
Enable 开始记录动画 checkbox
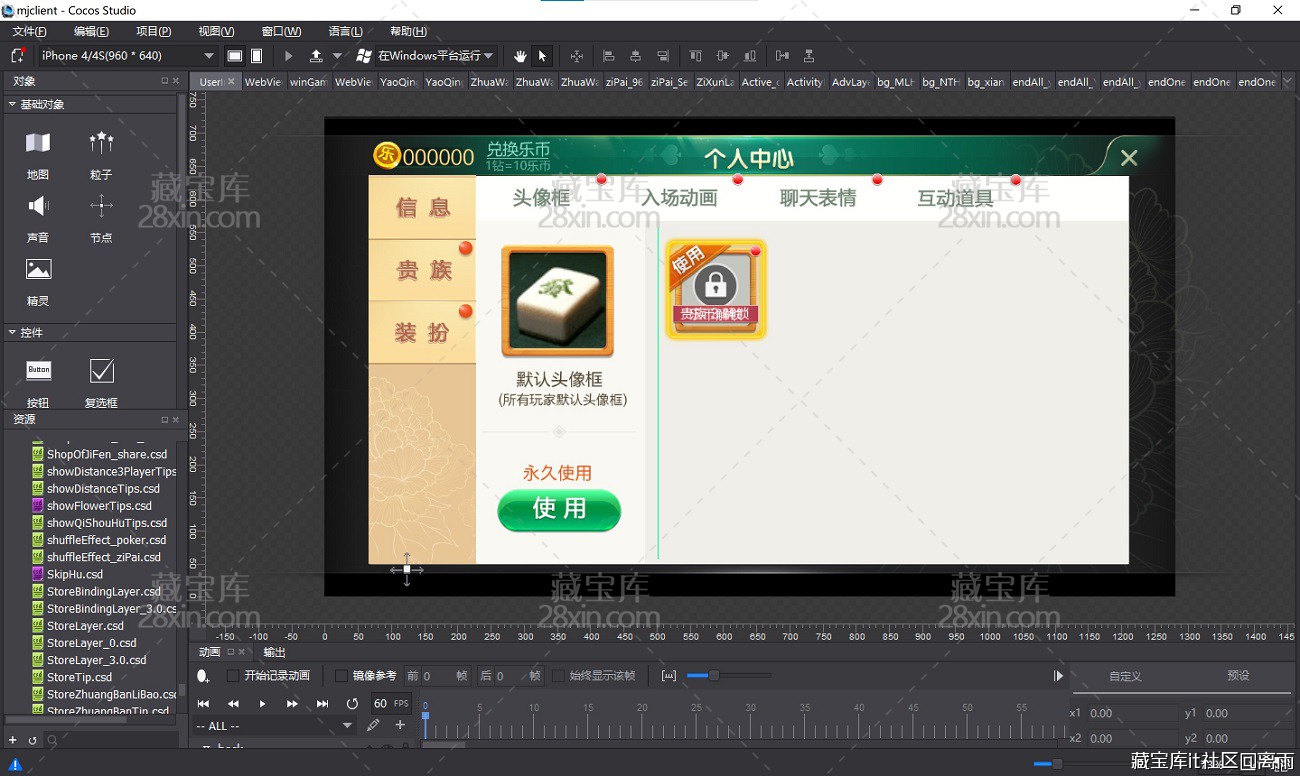coord(233,676)
